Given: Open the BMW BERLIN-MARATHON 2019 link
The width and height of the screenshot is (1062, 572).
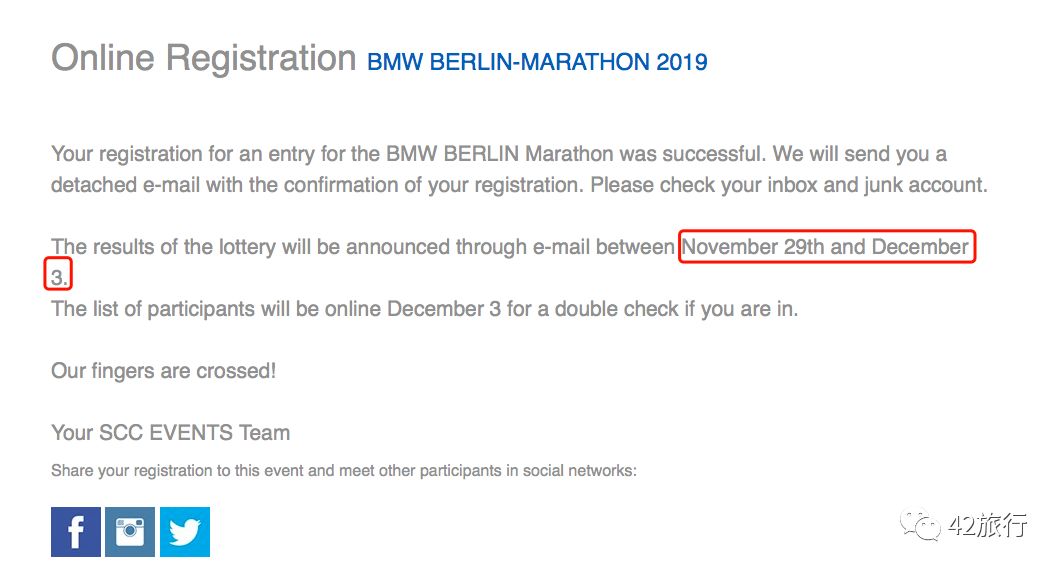Looking at the screenshot, I should [537, 62].
